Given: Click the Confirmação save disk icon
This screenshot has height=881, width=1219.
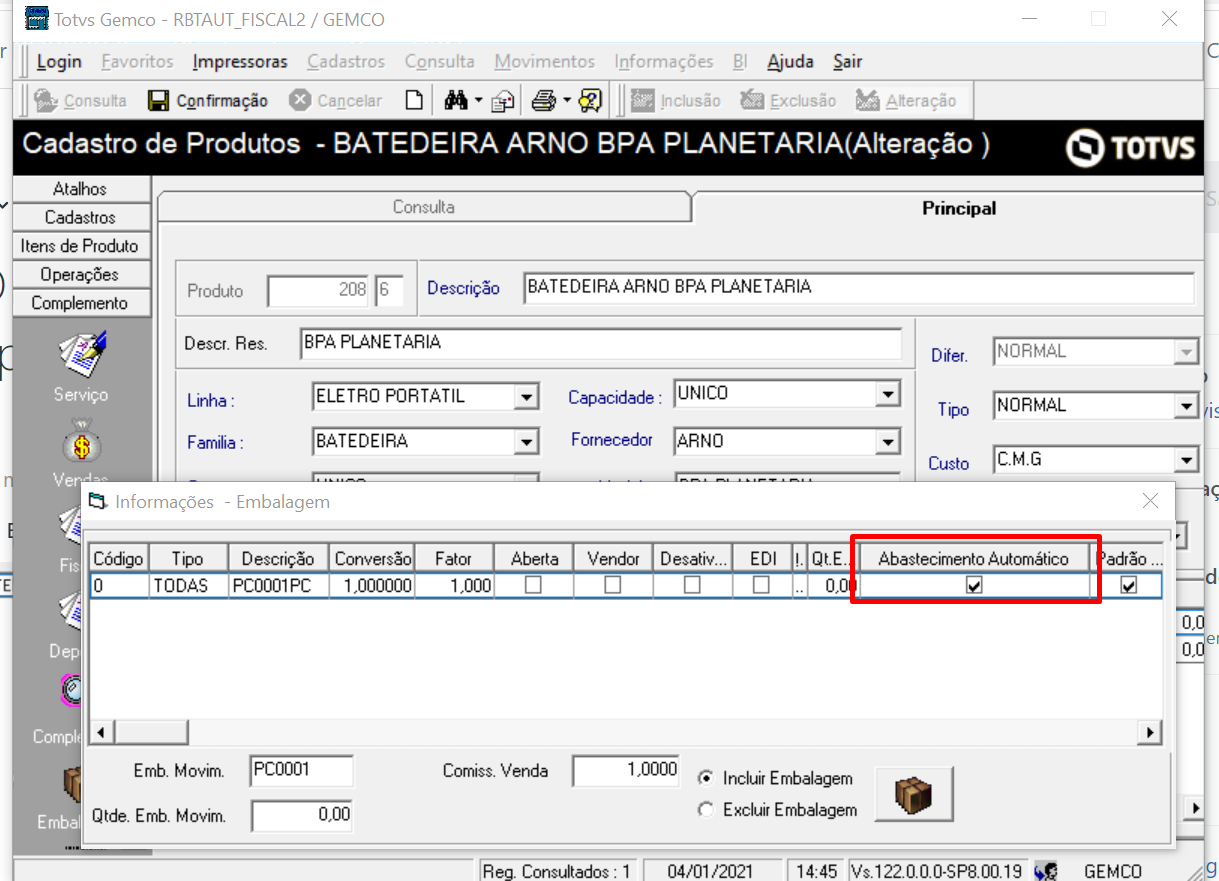Looking at the screenshot, I should point(158,100).
